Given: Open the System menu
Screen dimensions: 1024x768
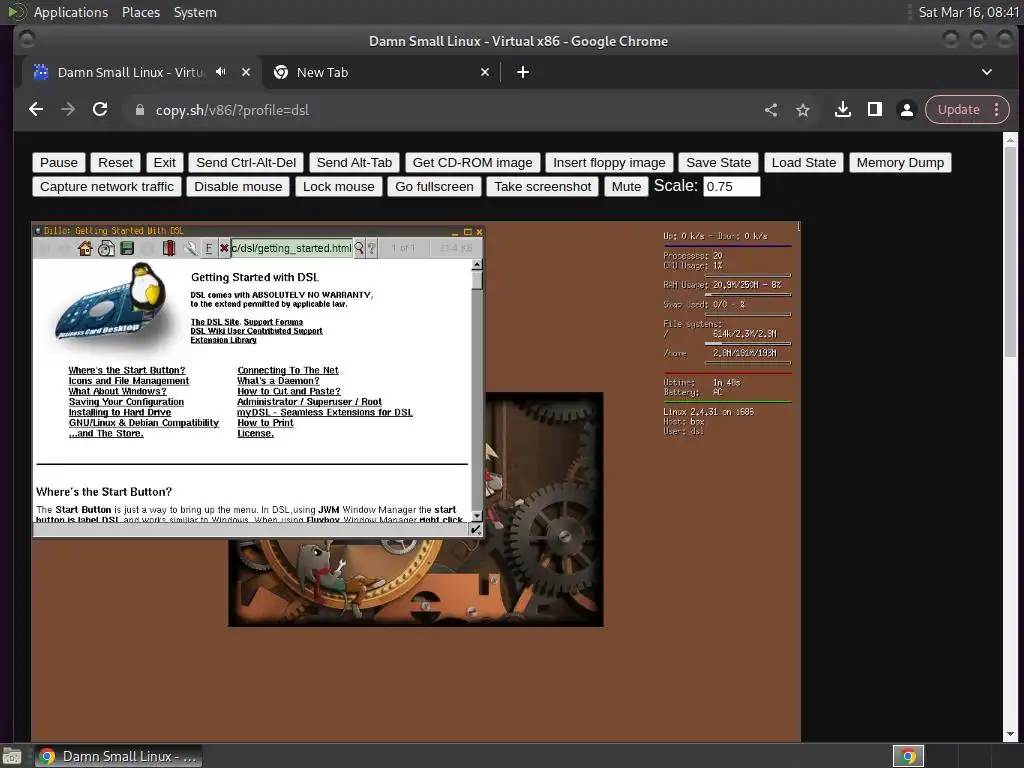Looking at the screenshot, I should [195, 12].
